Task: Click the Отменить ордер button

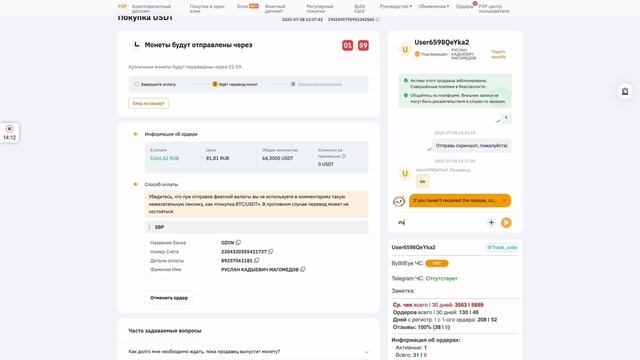Action: point(169,298)
